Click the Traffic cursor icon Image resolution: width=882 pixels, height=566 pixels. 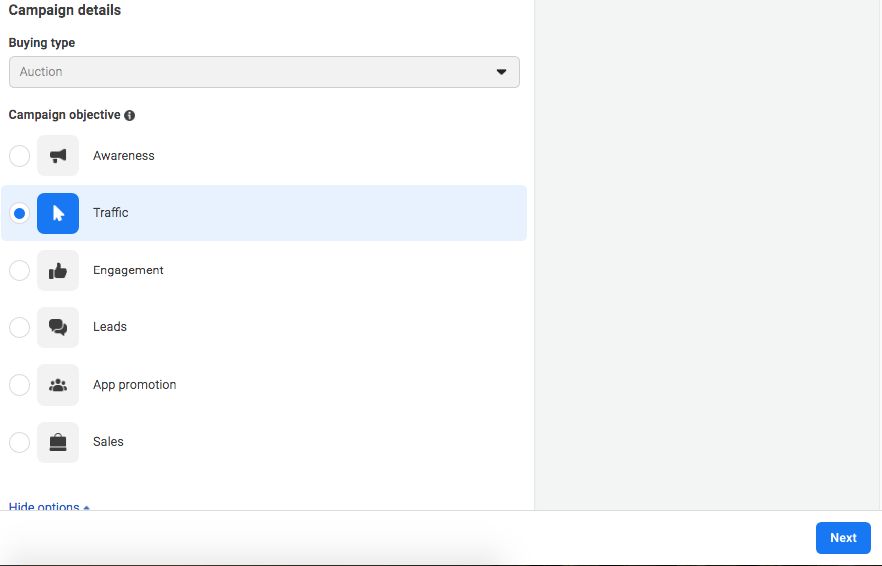[x=58, y=213]
